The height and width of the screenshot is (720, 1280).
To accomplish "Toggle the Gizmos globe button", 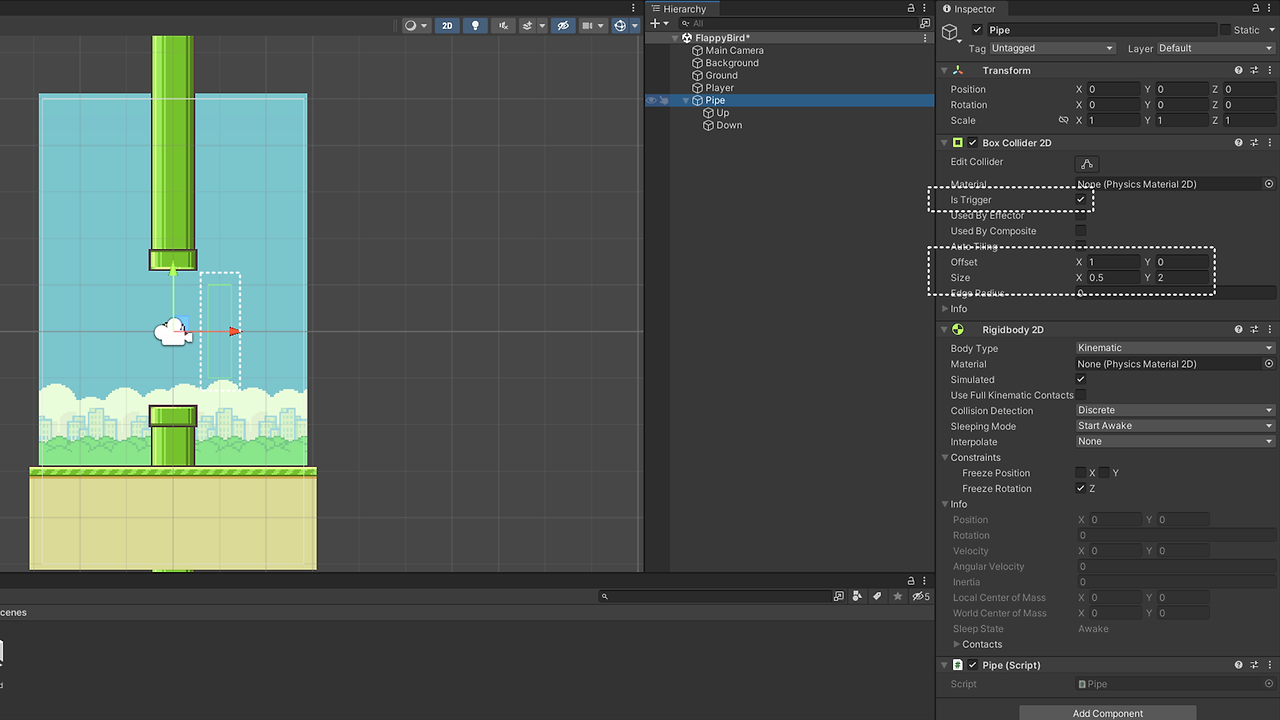I will tap(620, 25).
